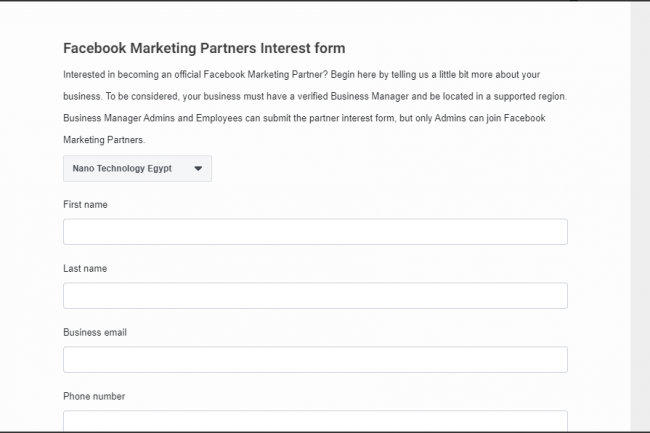This screenshot has height=433, width=650.
Task: Click the Phone number label
Action: coord(94,396)
